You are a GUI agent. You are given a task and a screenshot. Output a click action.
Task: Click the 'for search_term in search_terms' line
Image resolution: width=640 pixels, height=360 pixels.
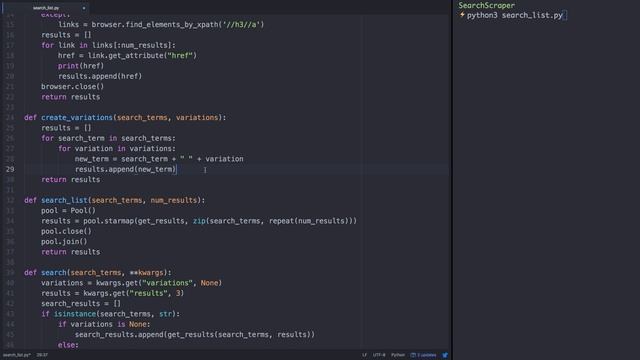108,138
